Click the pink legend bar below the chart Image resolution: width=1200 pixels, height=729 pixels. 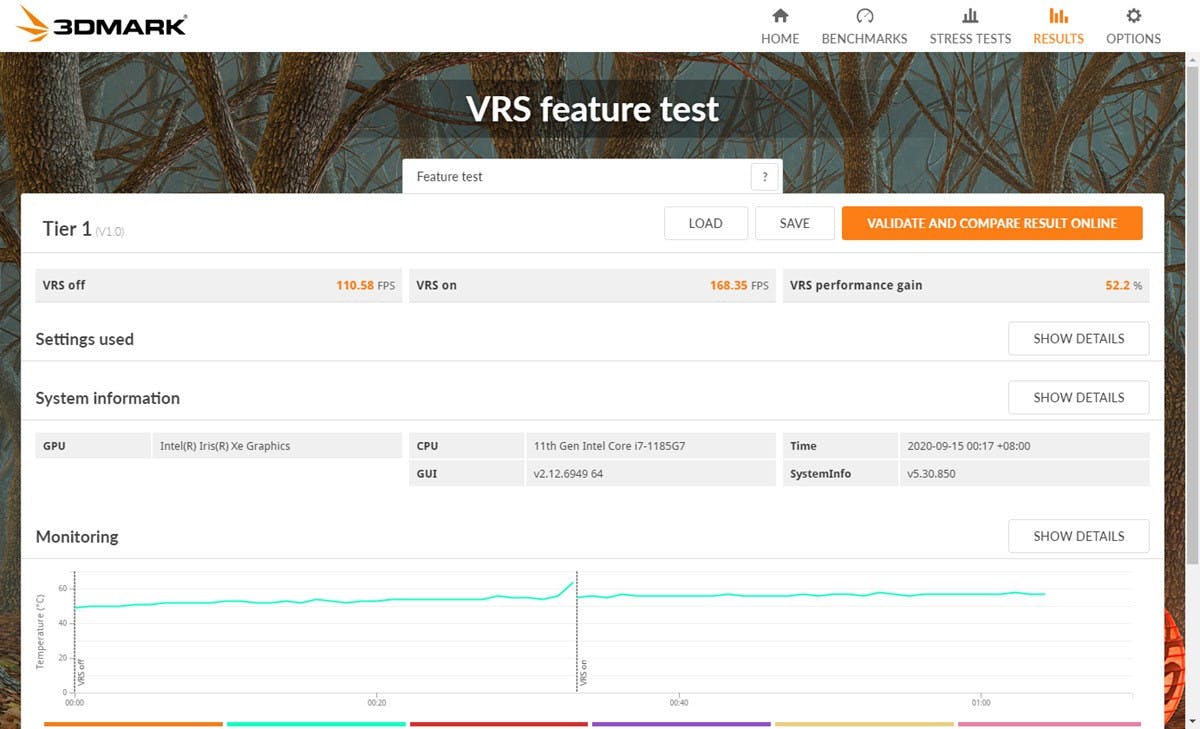pyautogui.click(x=1049, y=724)
